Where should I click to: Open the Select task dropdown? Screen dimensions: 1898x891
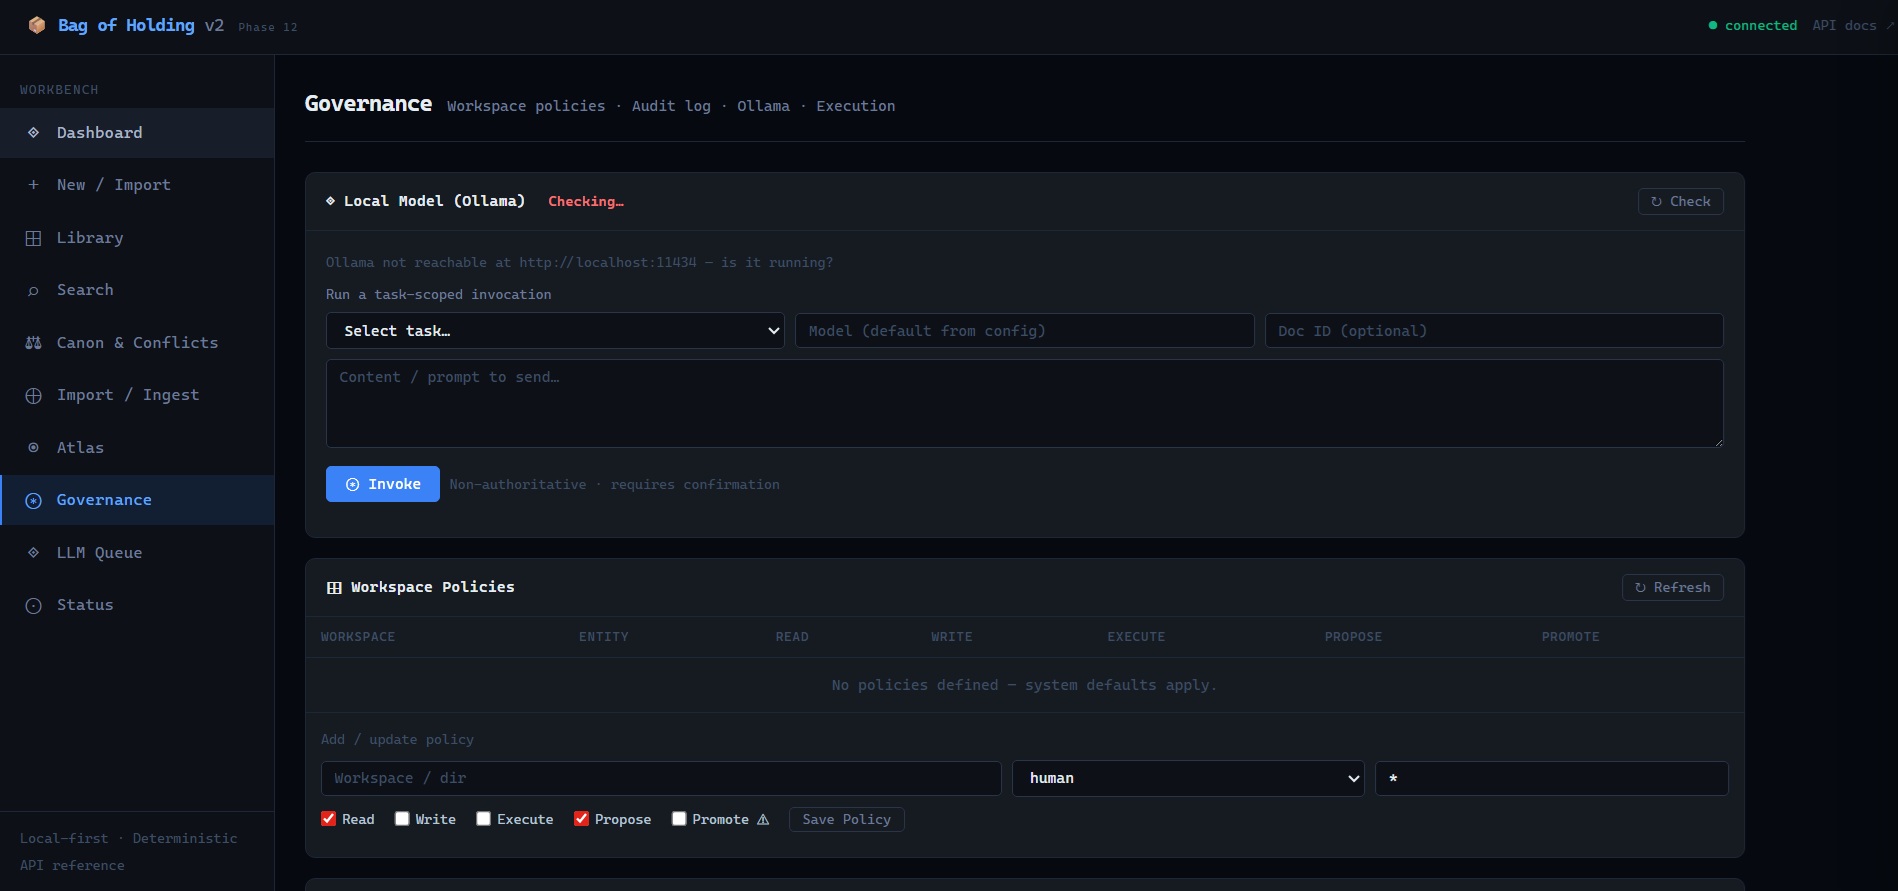pos(555,331)
